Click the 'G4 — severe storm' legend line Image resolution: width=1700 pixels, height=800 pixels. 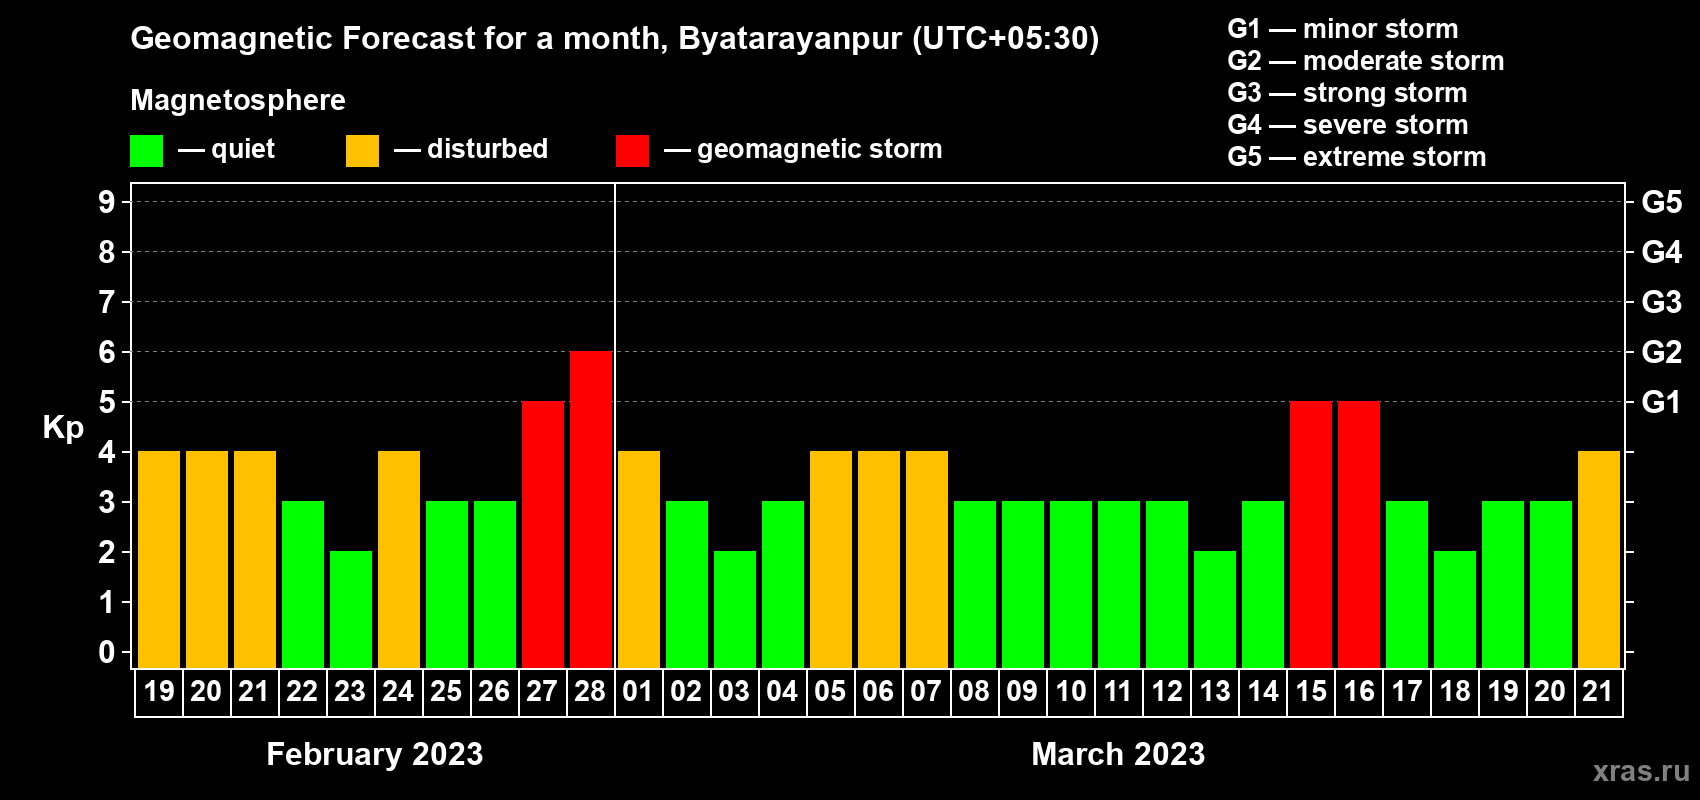[1347, 125]
